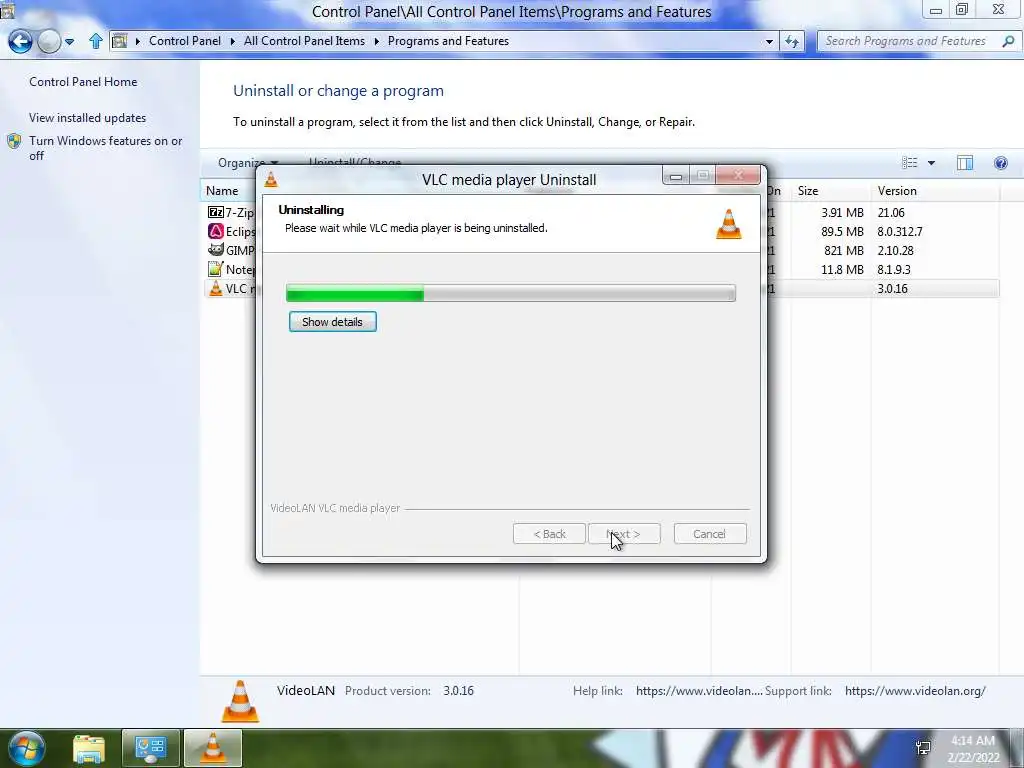The height and width of the screenshot is (768, 1024).
Task: Select the VLC program icon in list
Action: pyautogui.click(x=216, y=288)
